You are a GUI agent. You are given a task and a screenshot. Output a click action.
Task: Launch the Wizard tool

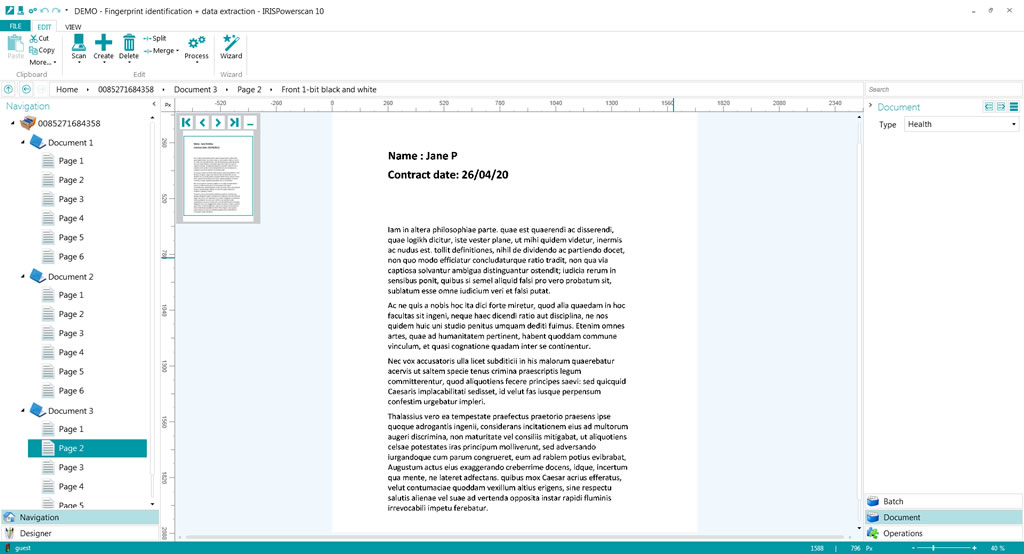tap(231, 43)
